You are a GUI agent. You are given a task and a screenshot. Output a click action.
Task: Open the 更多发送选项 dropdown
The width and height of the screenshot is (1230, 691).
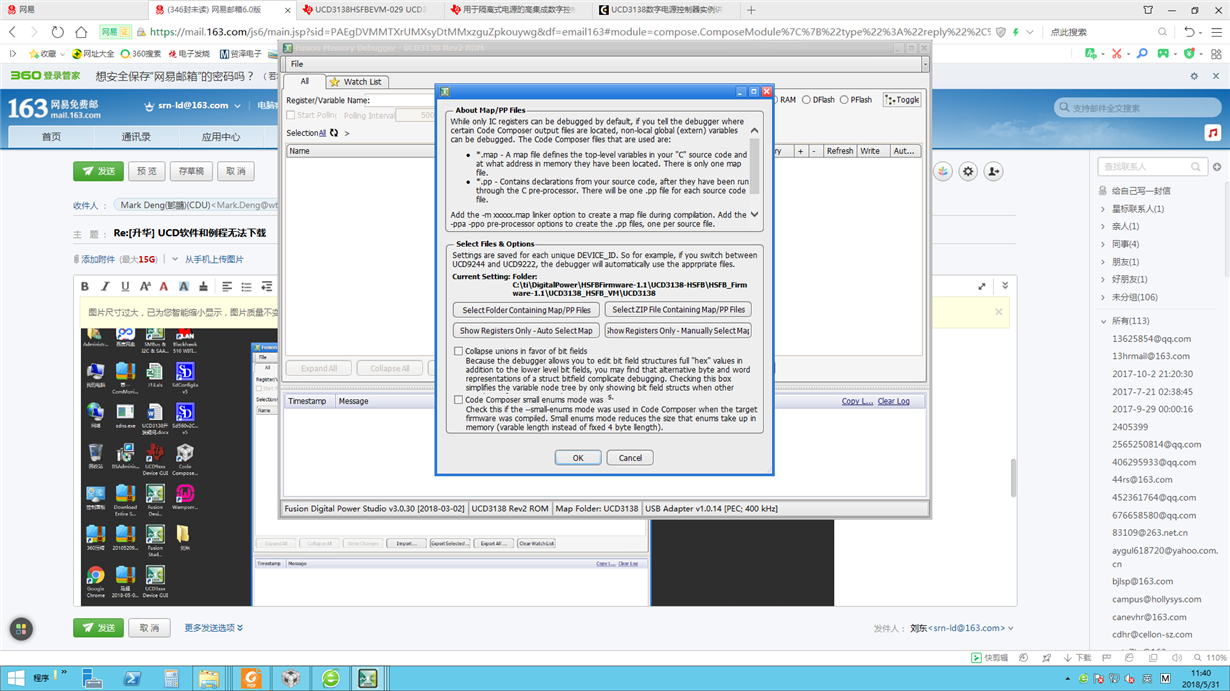[x=214, y=628]
